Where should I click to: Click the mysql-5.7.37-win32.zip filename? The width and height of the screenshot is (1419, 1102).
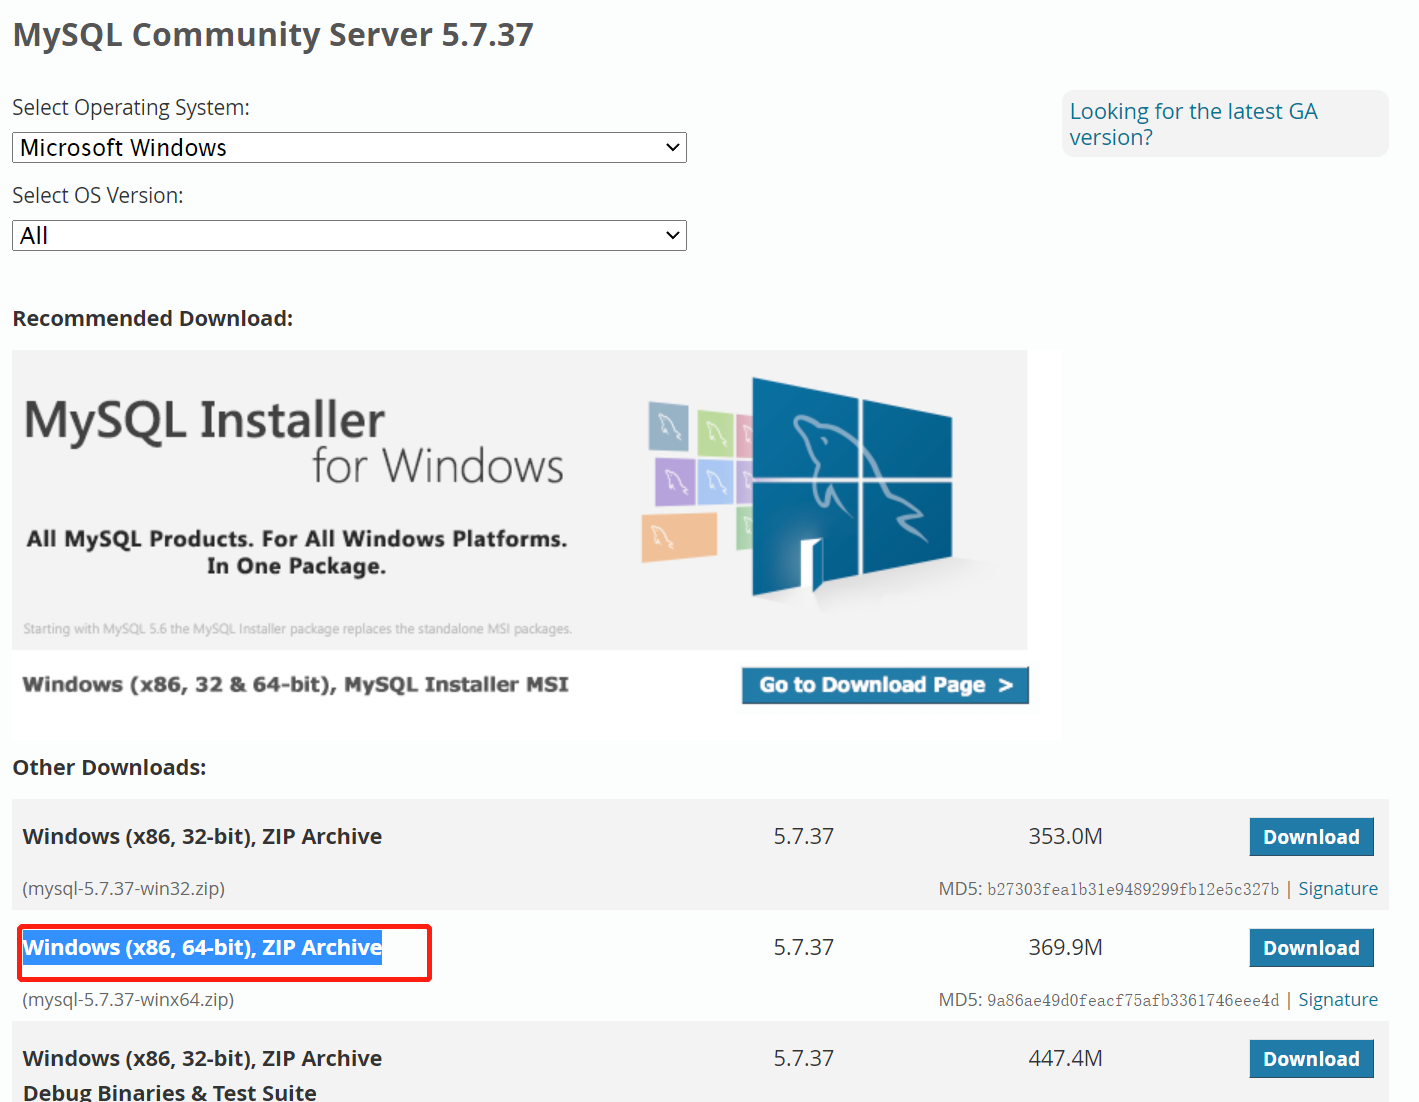tap(123, 889)
